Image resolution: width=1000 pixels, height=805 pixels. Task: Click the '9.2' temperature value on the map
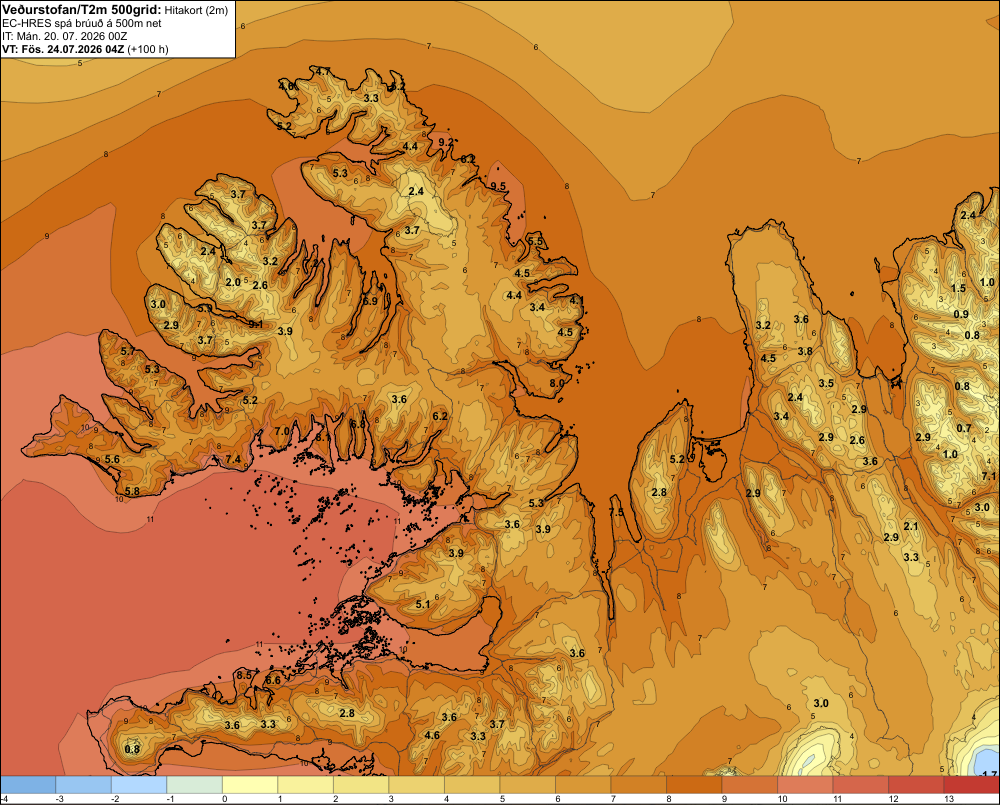(x=446, y=142)
